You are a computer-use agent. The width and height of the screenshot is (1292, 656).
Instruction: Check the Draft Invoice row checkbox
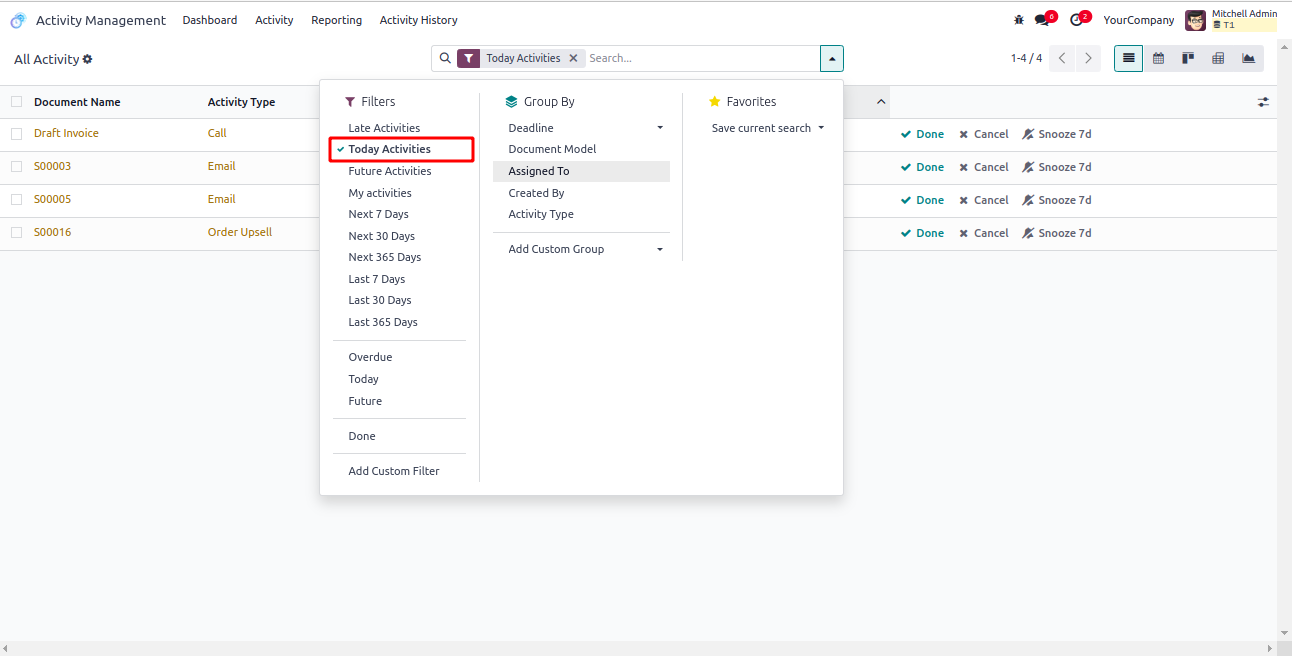coord(16,133)
